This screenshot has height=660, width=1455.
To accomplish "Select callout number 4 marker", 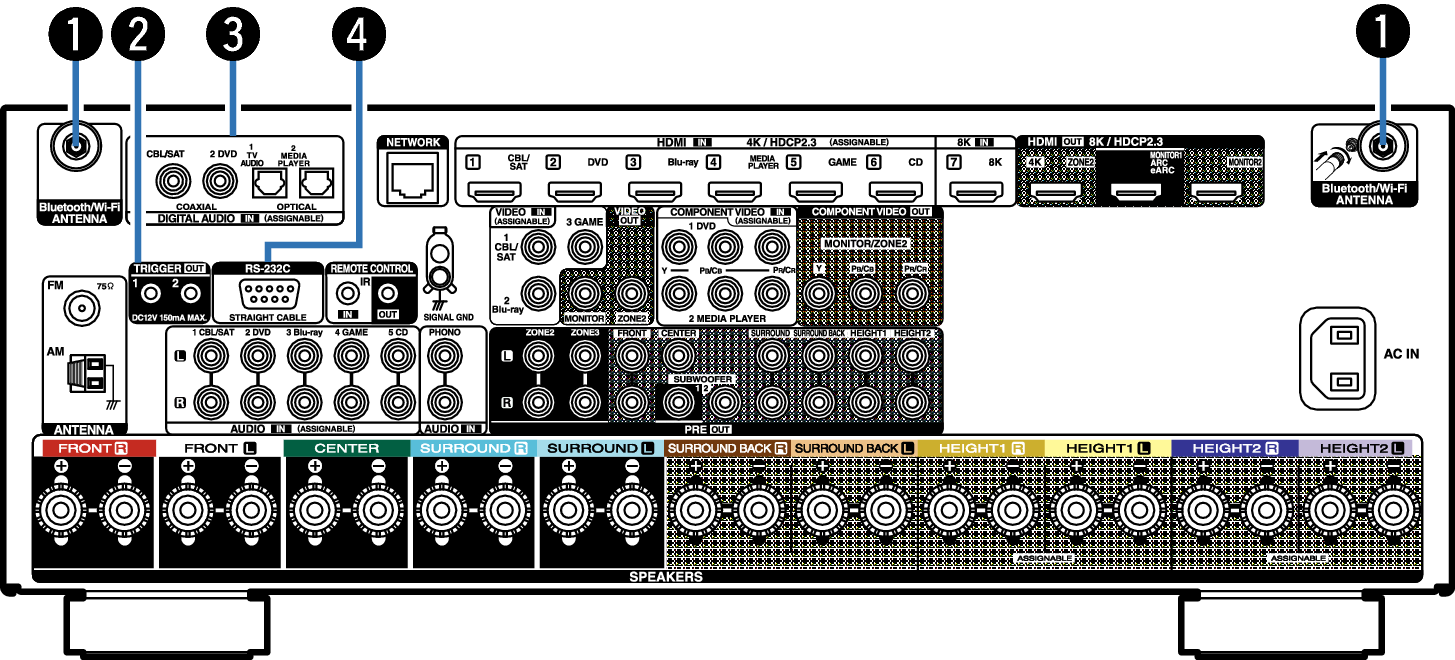I will point(358,35).
